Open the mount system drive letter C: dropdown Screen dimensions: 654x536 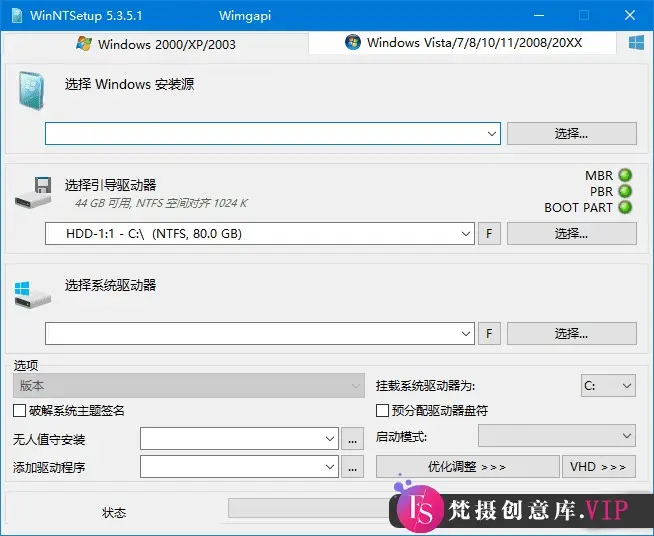[x=608, y=385]
